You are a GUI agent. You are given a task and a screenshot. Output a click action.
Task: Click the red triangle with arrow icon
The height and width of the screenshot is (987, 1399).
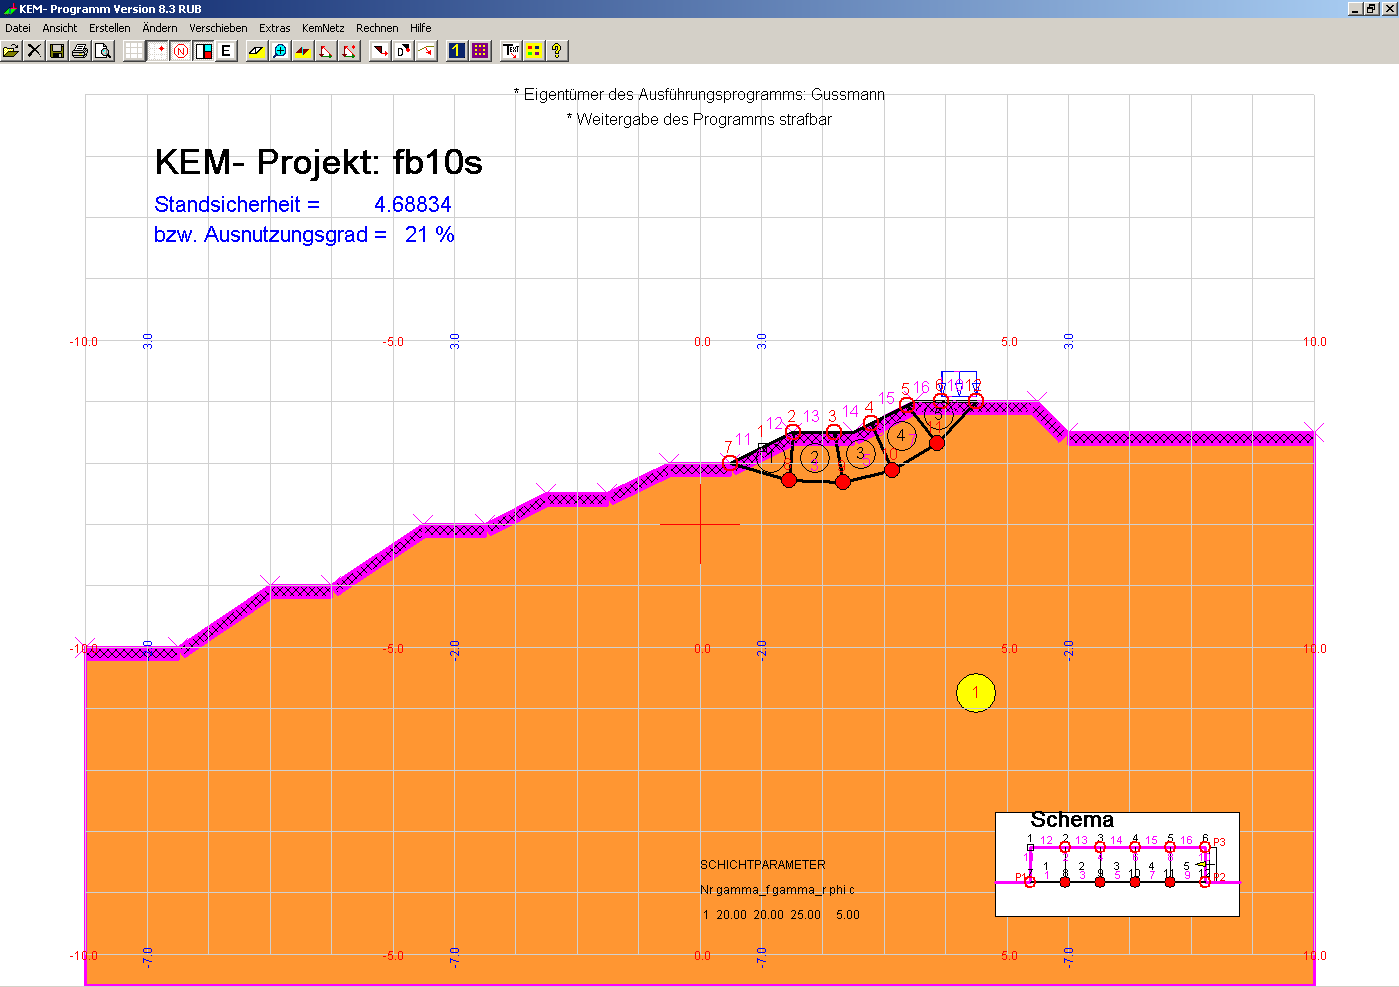click(349, 50)
